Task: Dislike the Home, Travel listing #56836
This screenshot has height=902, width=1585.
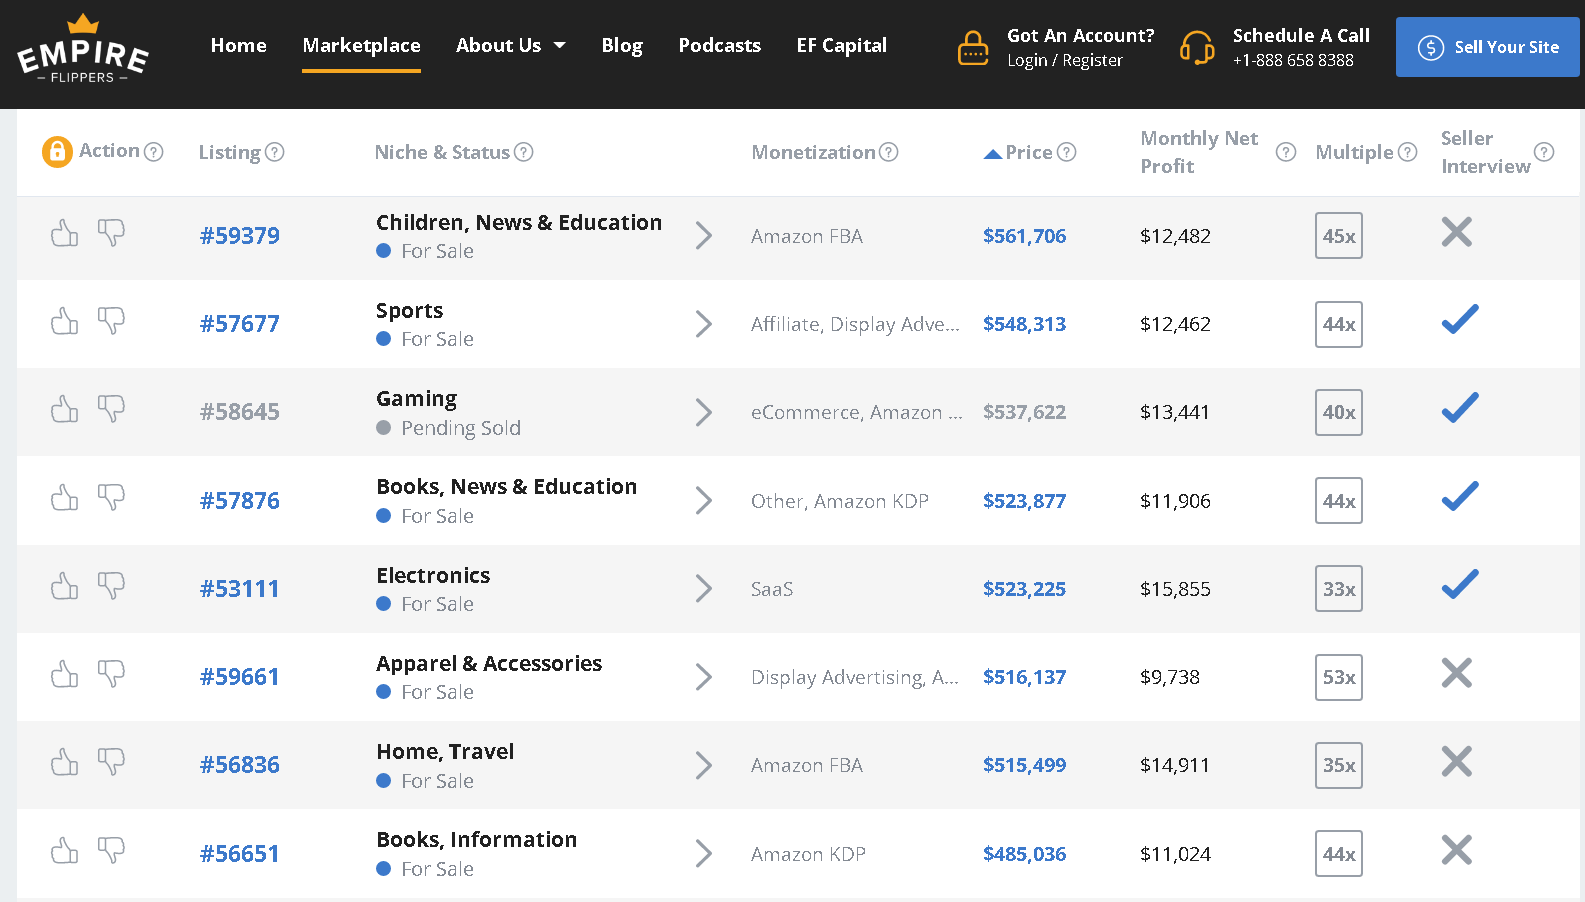Action: 111,762
